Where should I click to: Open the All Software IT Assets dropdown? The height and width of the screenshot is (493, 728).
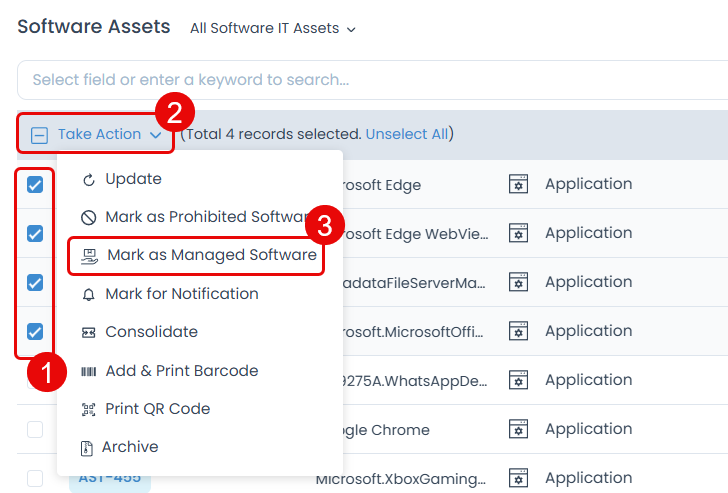point(273,28)
